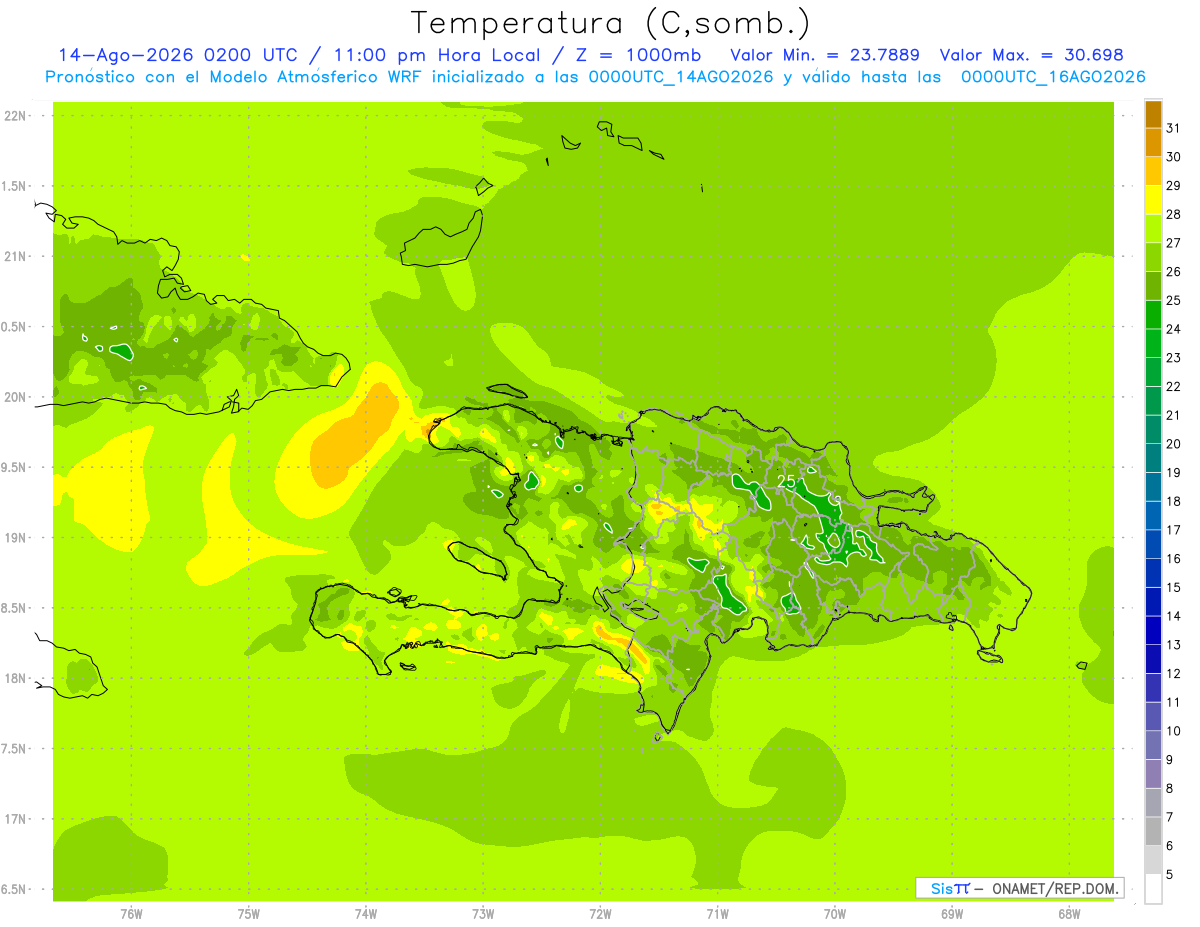Click the "73W" longitude label
This screenshot has width=1200, height=927.
pyautogui.click(x=483, y=914)
